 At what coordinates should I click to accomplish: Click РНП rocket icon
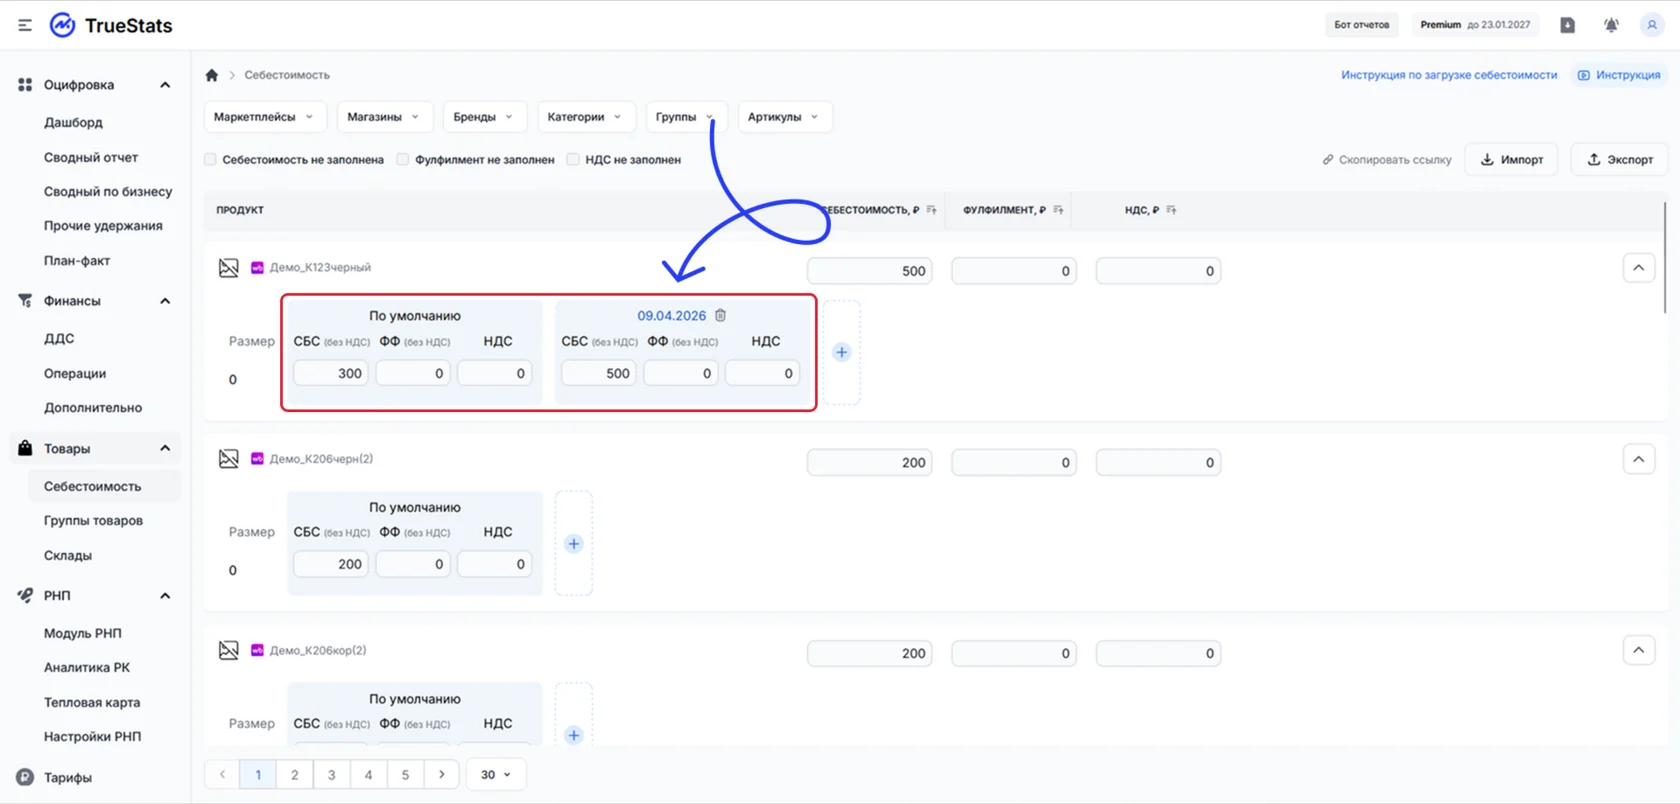click(25, 595)
